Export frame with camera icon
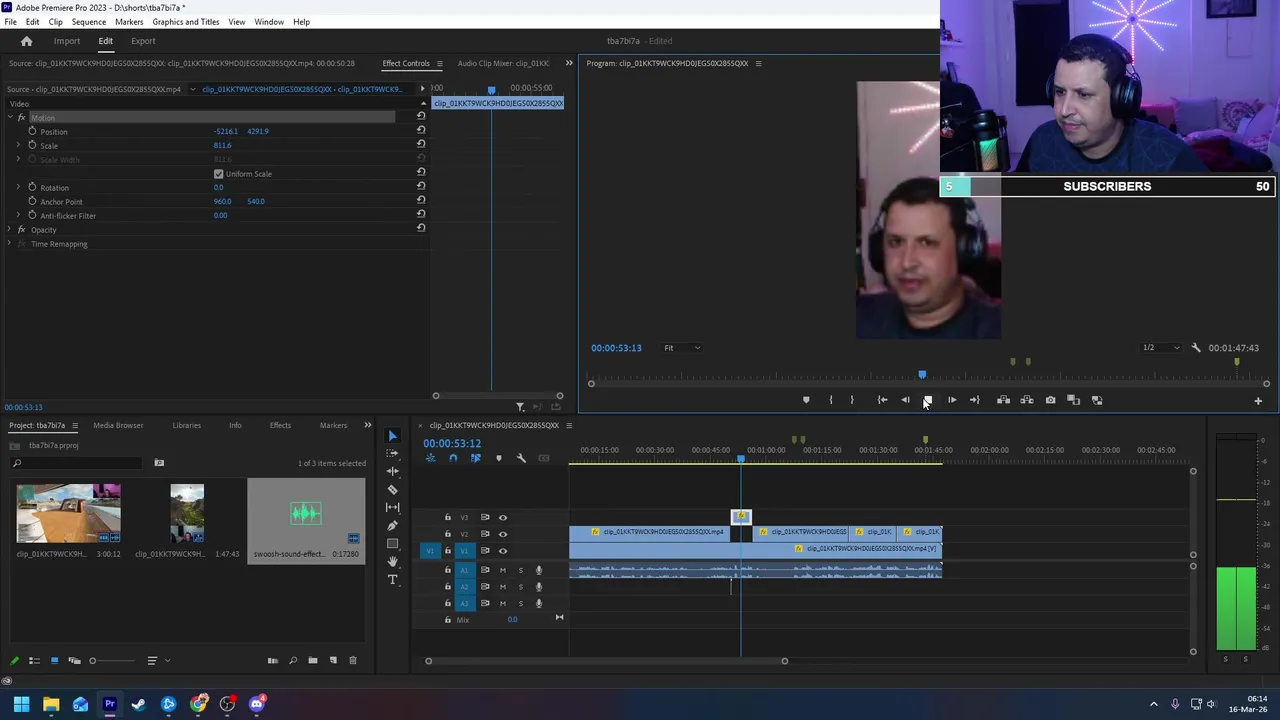Image resolution: width=1280 pixels, height=720 pixels. (1050, 400)
